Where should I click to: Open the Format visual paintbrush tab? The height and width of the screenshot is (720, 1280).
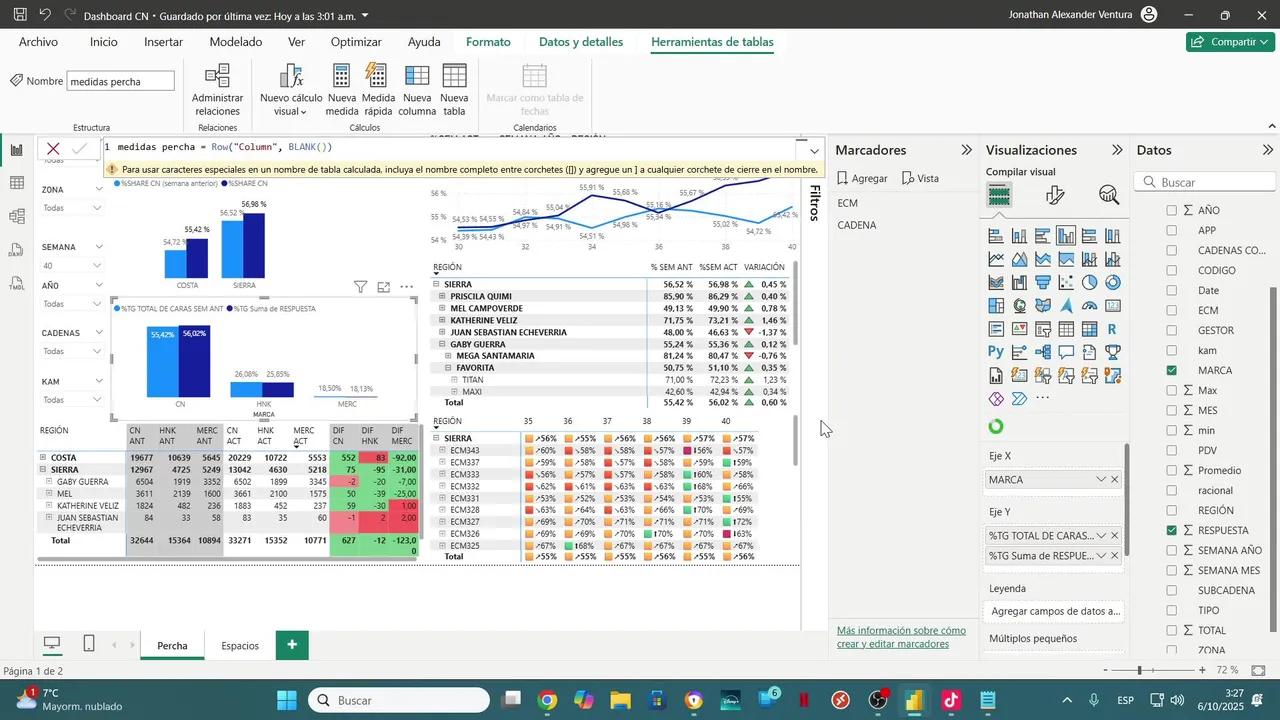pos(1054,196)
